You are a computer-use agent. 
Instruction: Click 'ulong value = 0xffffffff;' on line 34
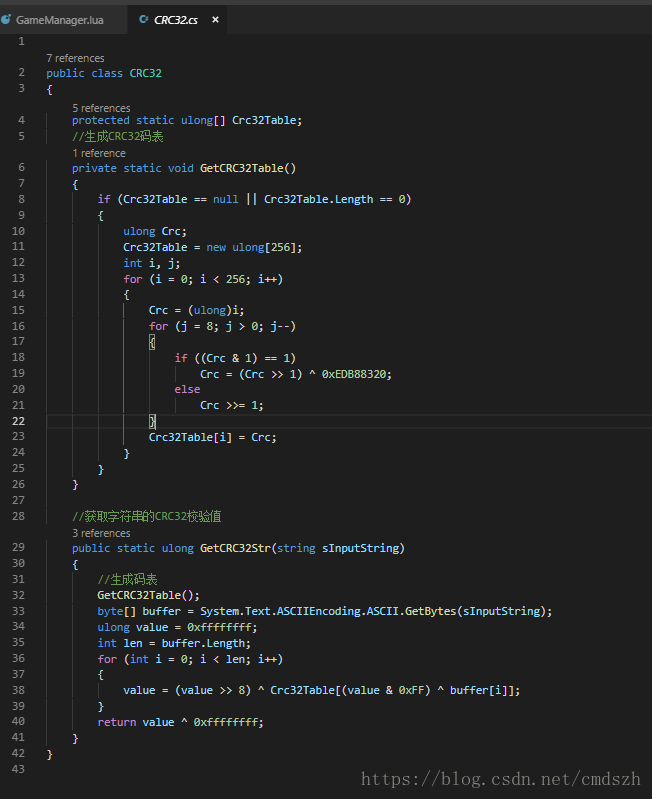pyautogui.click(x=177, y=627)
